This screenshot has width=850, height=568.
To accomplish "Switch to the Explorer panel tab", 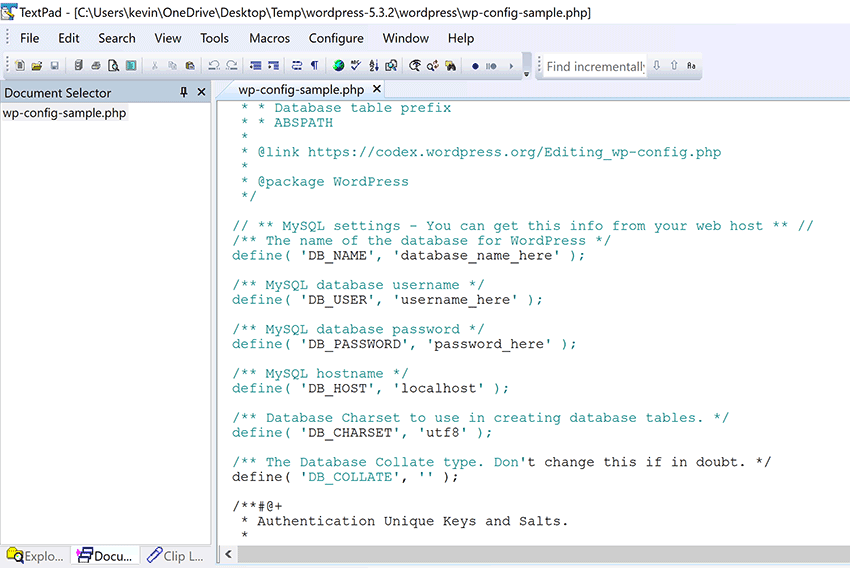I will (36, 556).
